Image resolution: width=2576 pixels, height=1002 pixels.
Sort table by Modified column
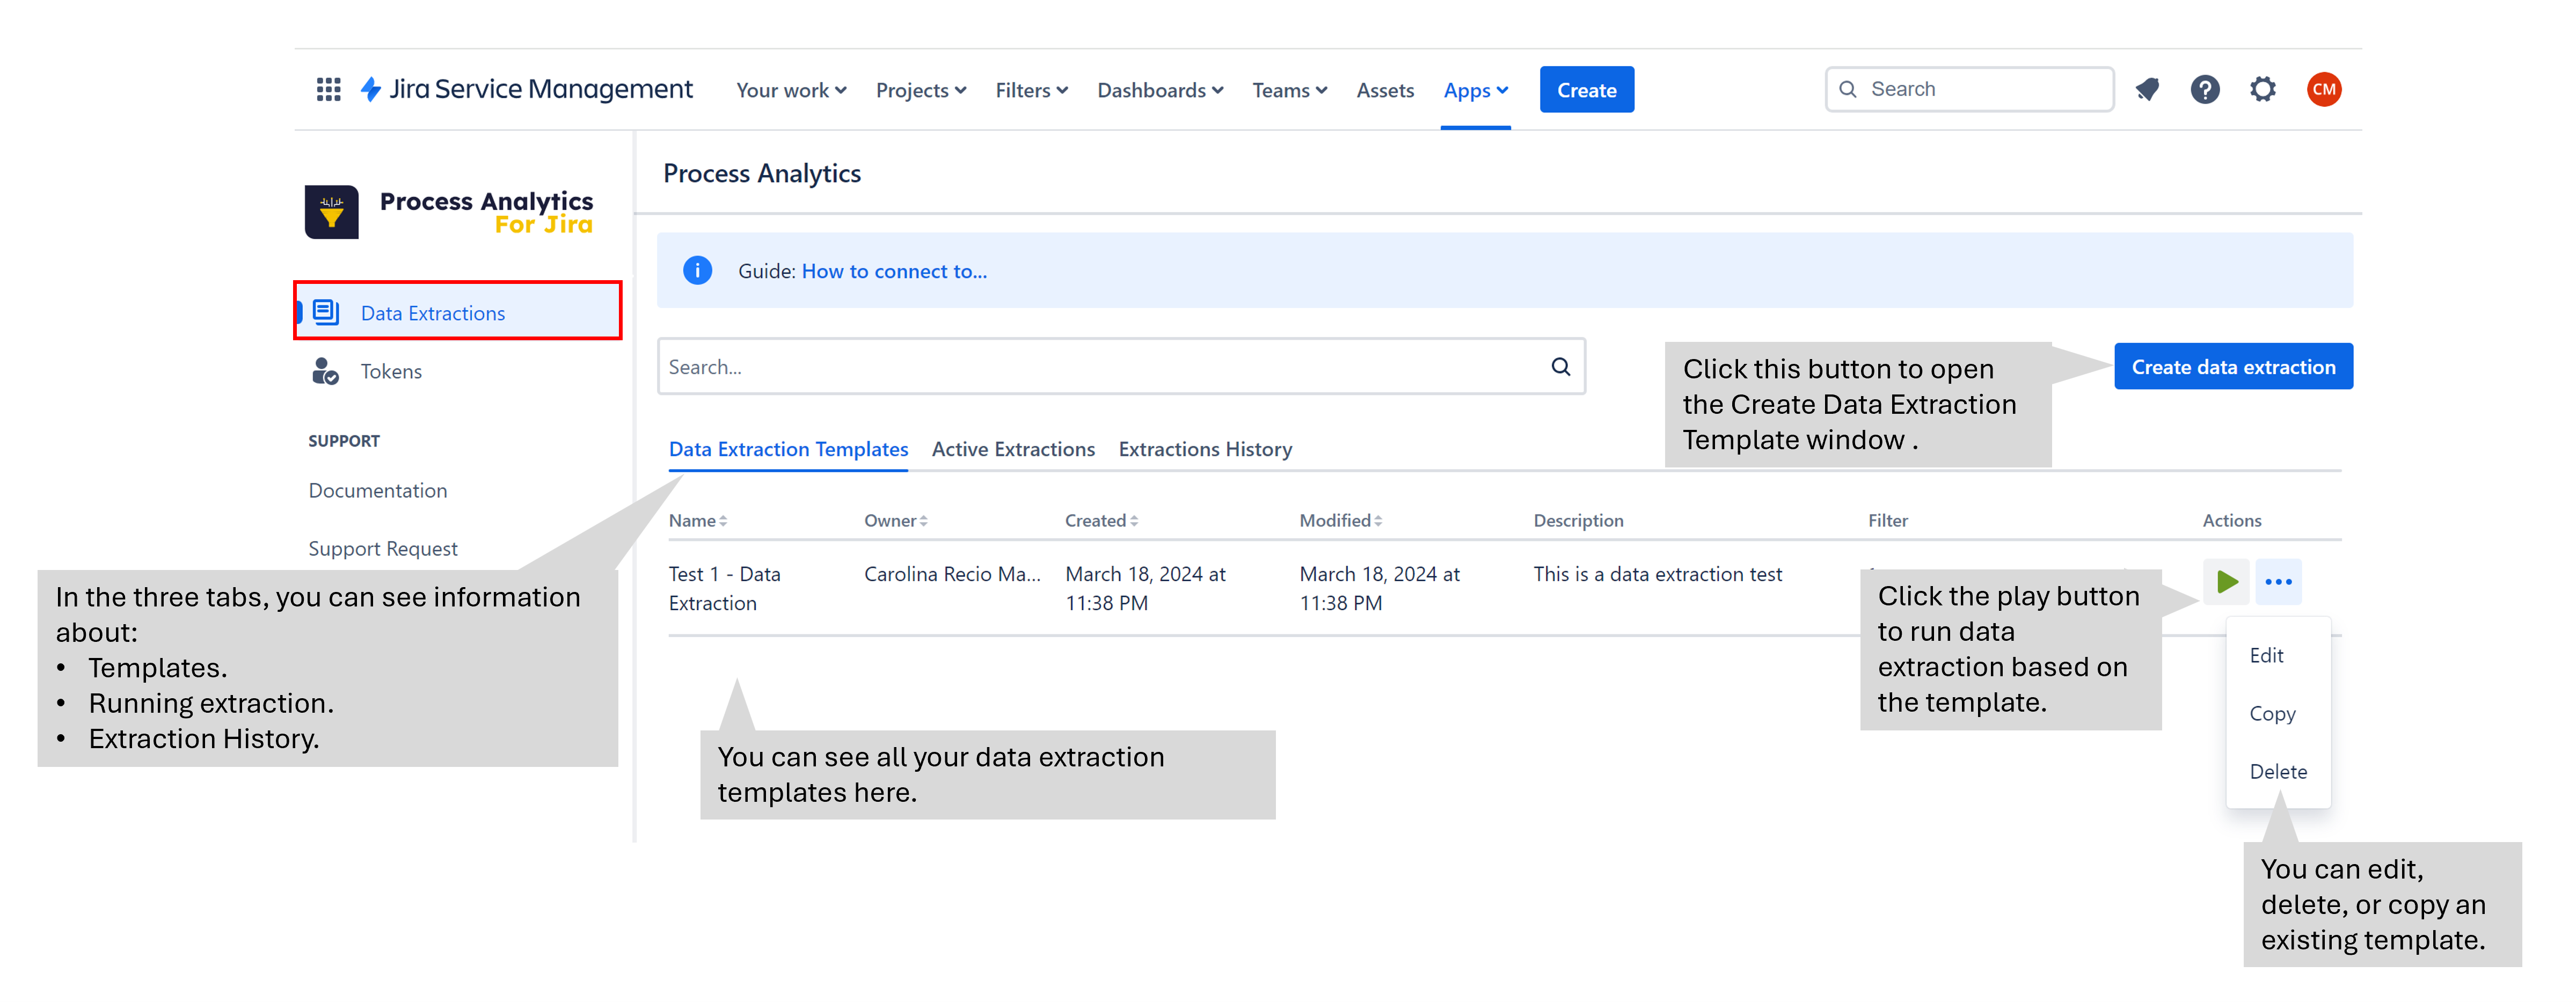1340,521
